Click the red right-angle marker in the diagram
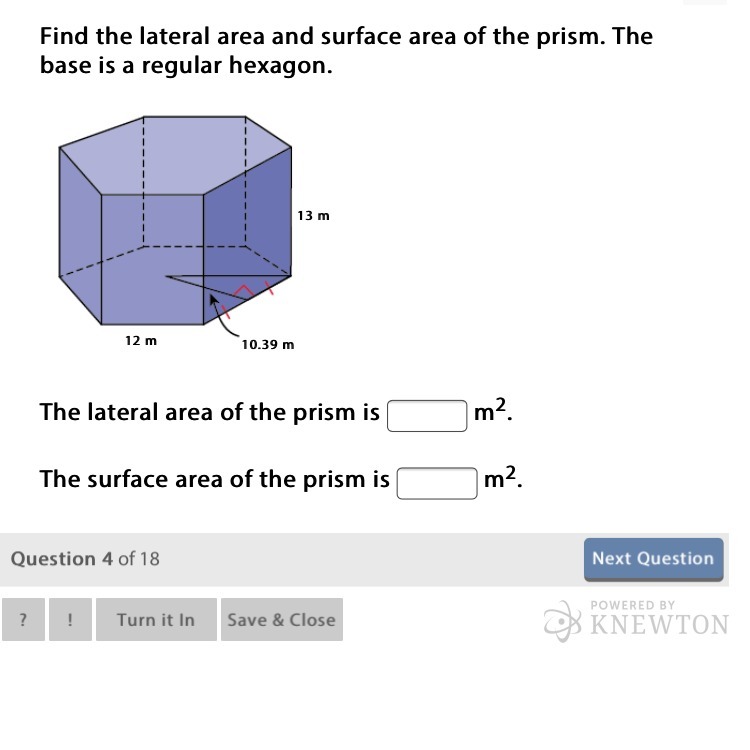The width and height of the screenshot is (750, 750). coord(243,291)
